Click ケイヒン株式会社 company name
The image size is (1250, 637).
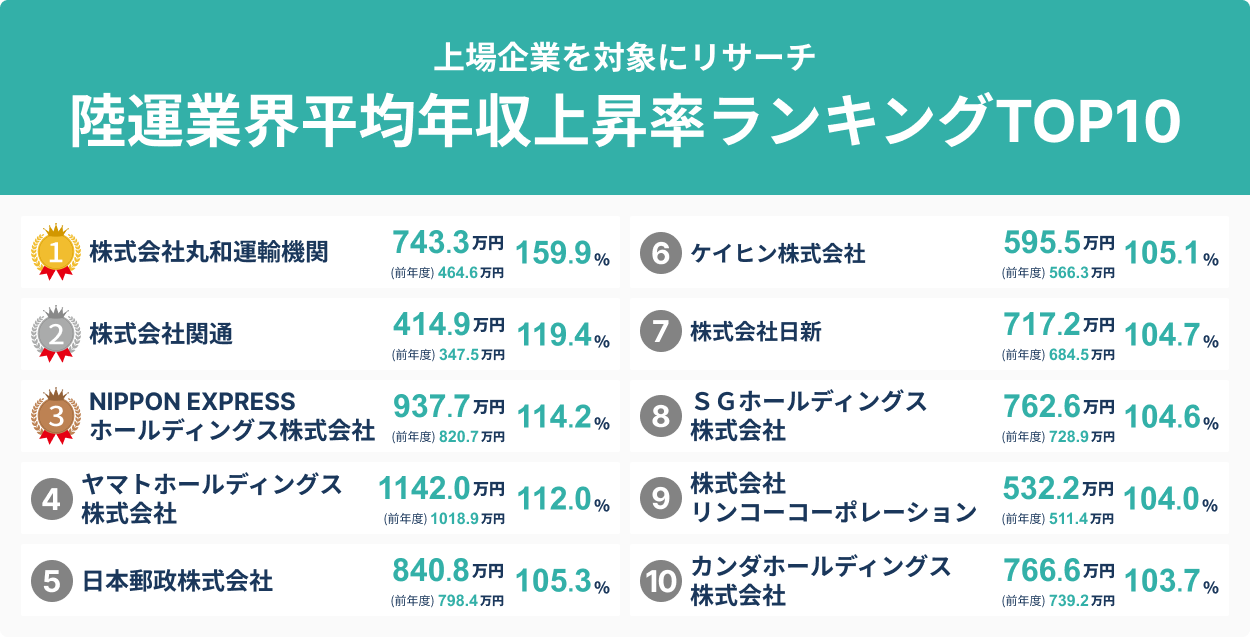click(778, 253)
